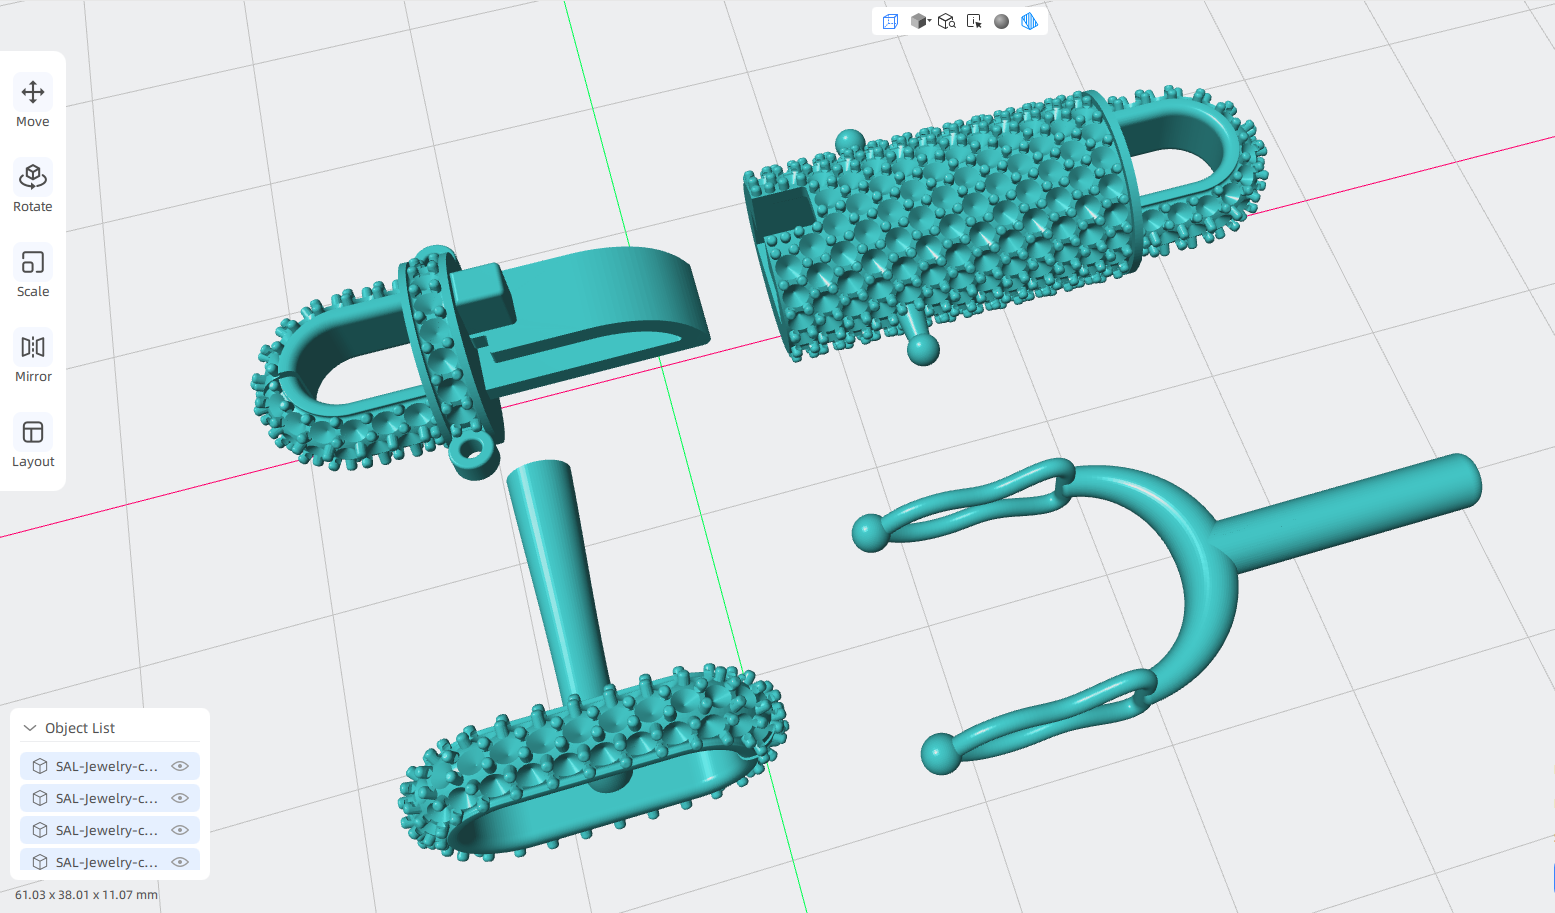Hide the first SAL-Jewelry object

click(180, 766)
